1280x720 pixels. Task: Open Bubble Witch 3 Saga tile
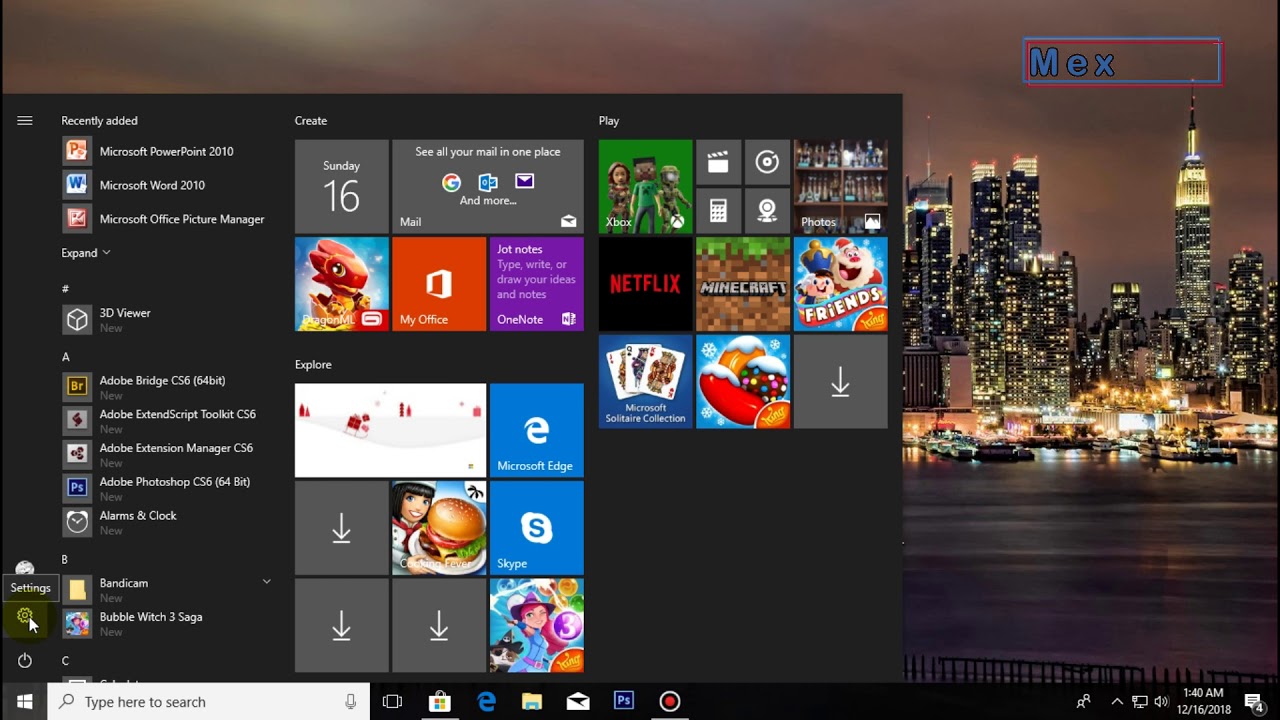[536, 625]
